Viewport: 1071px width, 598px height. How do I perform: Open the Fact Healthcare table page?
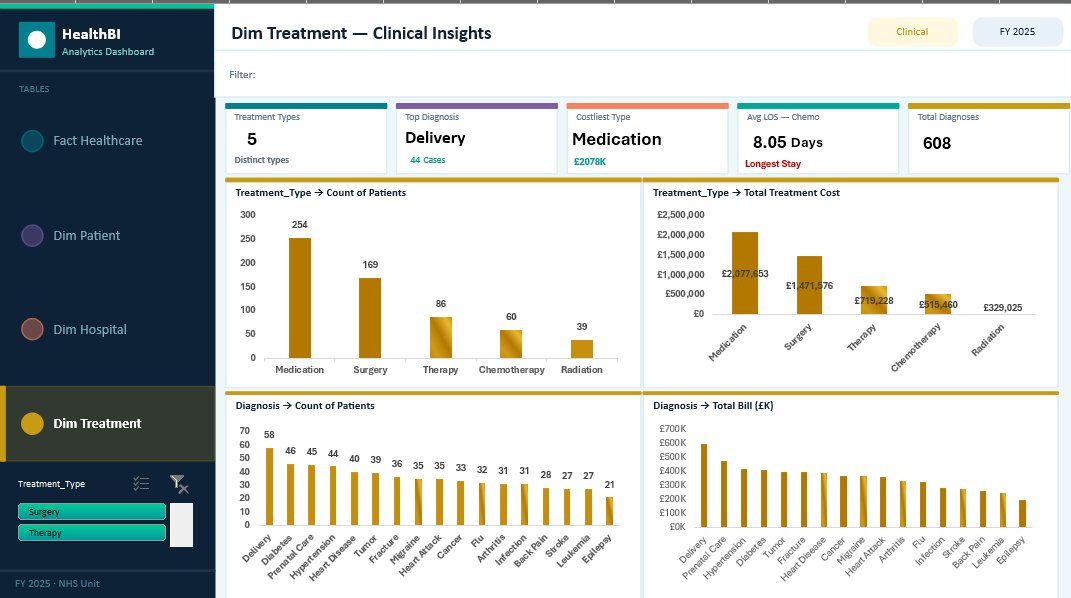point(98,141)
